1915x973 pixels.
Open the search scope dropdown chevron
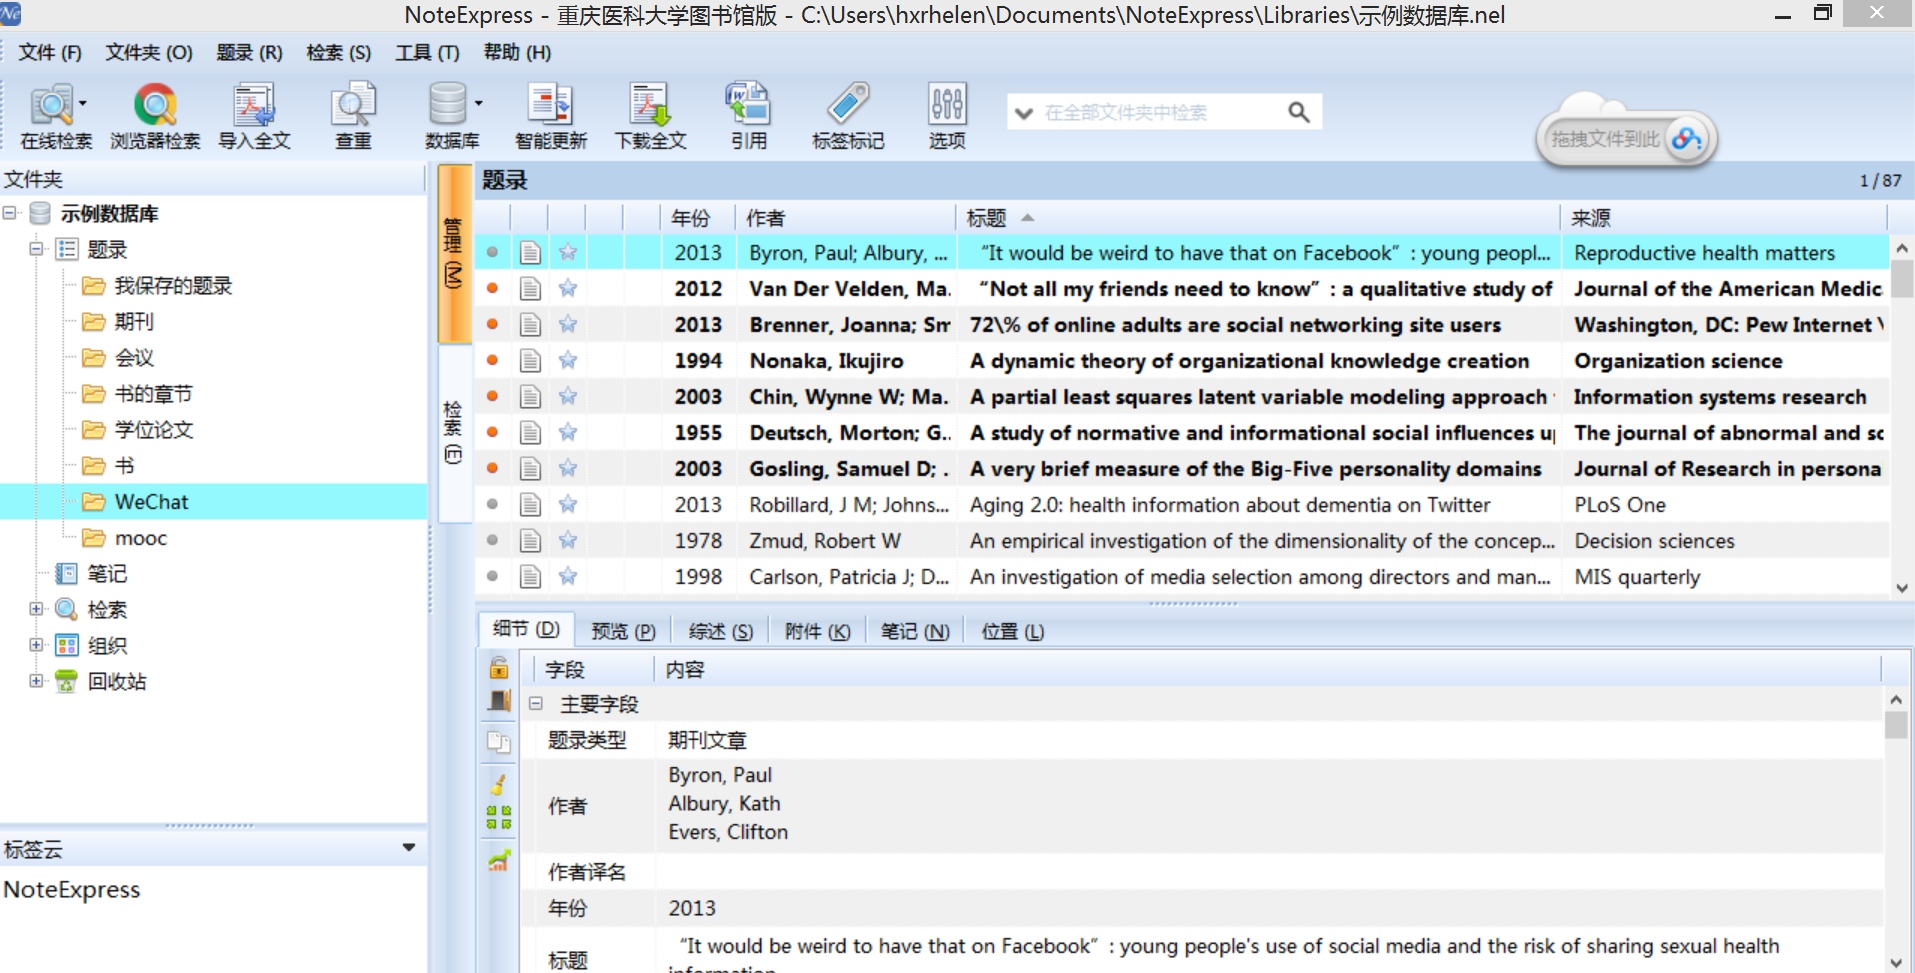[x=1023, y=113]
